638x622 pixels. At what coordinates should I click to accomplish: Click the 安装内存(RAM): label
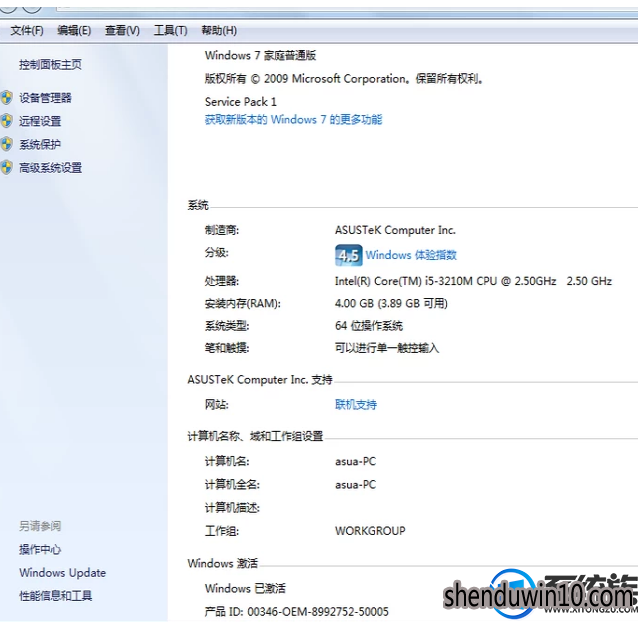pyautogui.click(x=243, y=303)
